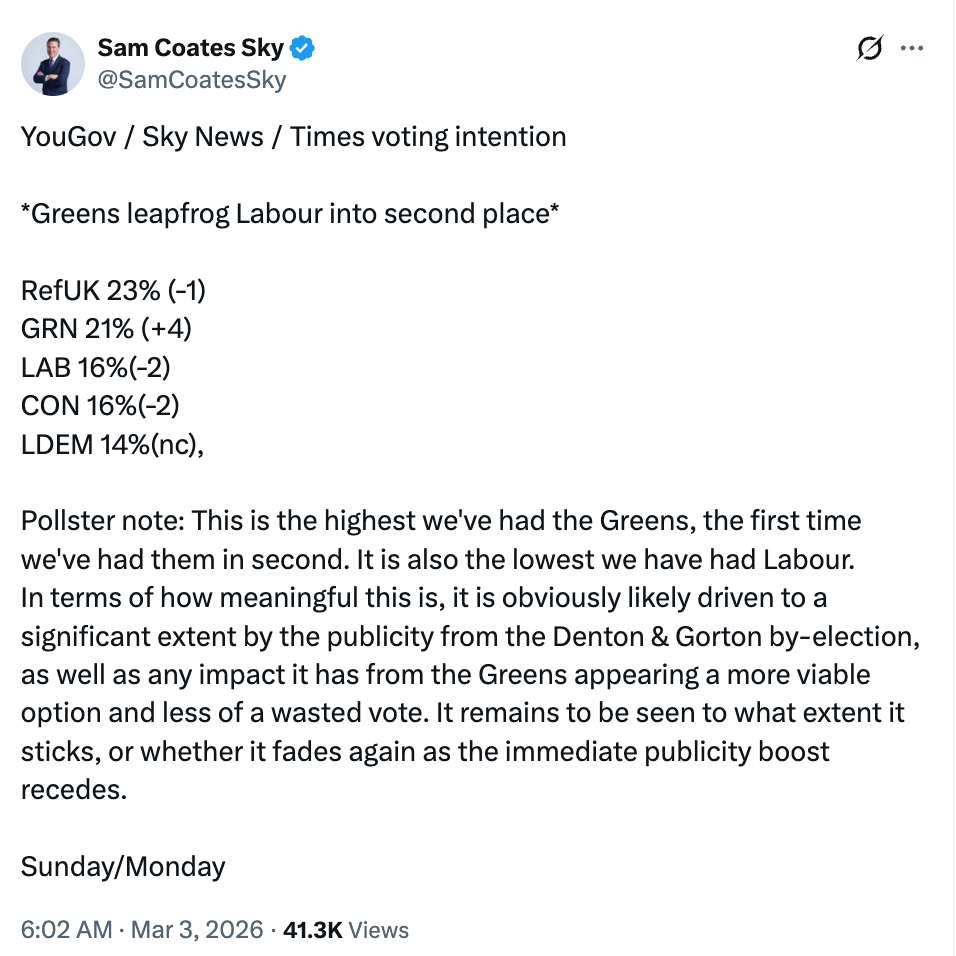Open the @SamCoatesSky handle link
The height and width of the screenshot is (956, 956).
[x=191, y=80]
